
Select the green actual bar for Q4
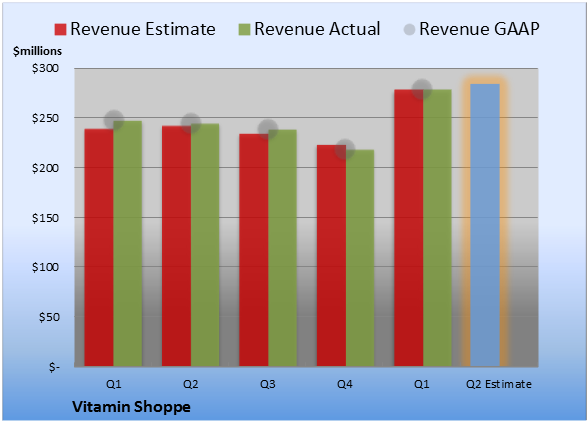(x=360, y=258)
